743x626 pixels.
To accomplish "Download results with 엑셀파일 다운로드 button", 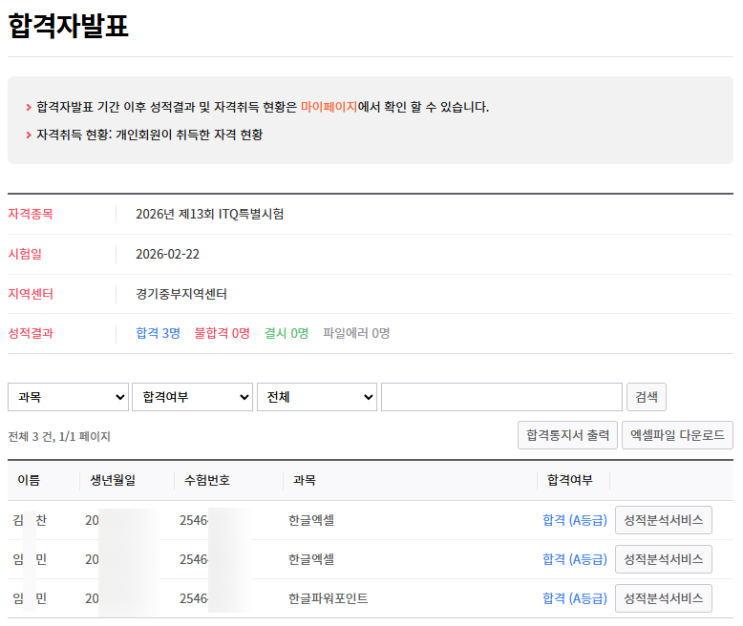I will pos(677,436).
